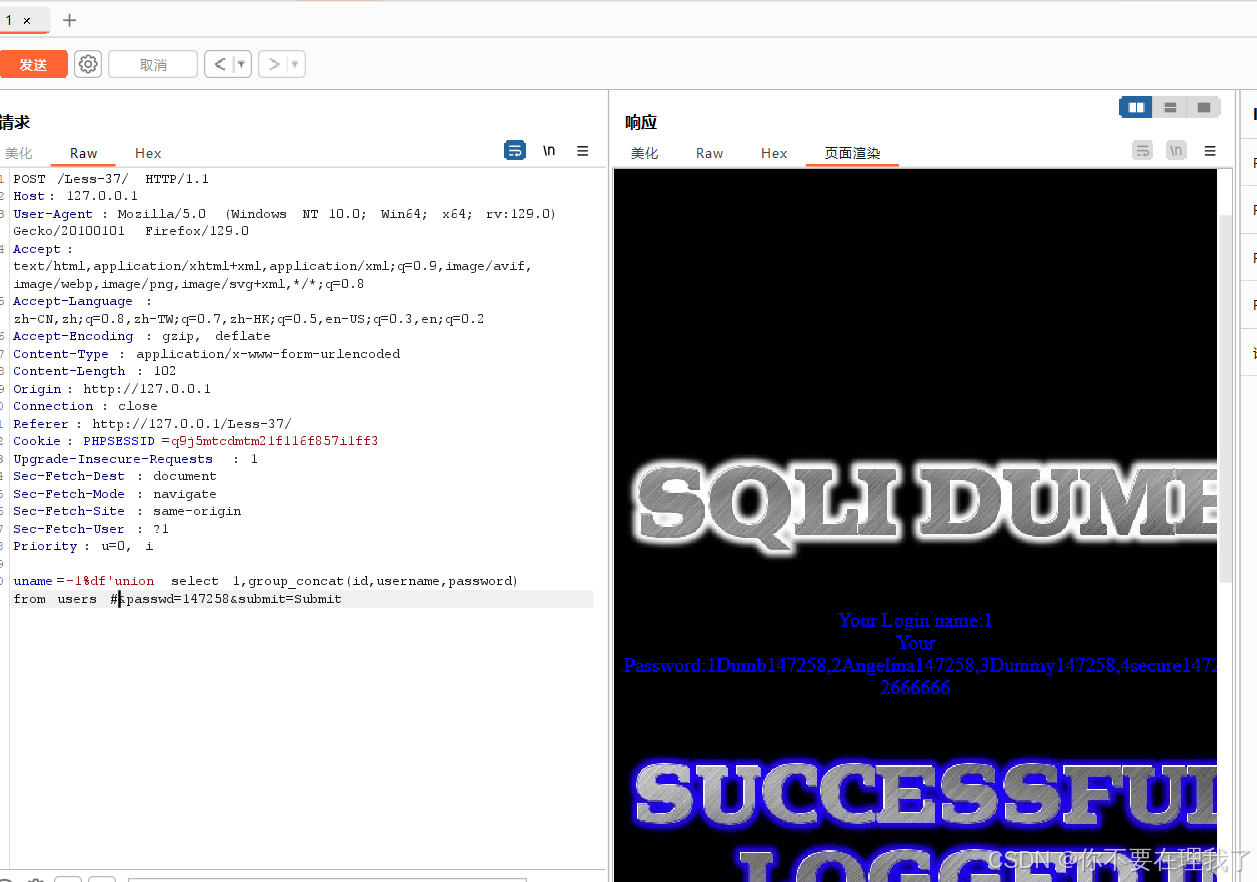1257x882 pixels.
Task: Open the request editor hamburger options menu
Action: pyautogui.click(x=583, y=151)
